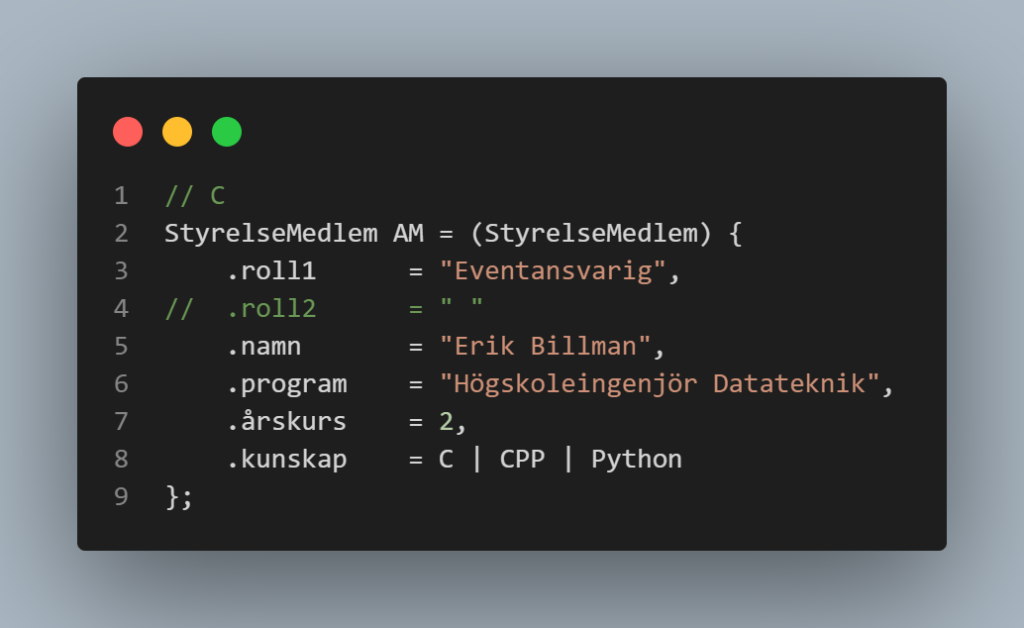Click the .kunskap field name
This screenshot has height=628, width=1024.
(x=287, y=460)
